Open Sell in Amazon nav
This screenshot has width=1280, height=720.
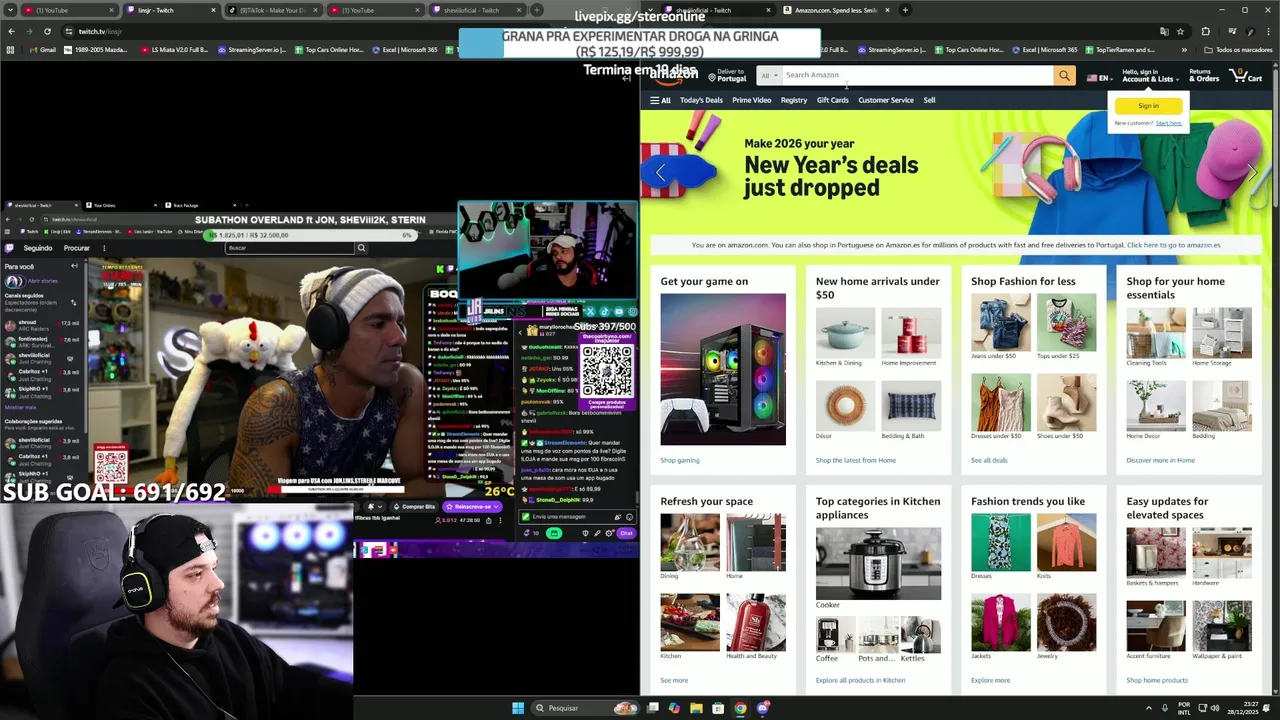929,100
